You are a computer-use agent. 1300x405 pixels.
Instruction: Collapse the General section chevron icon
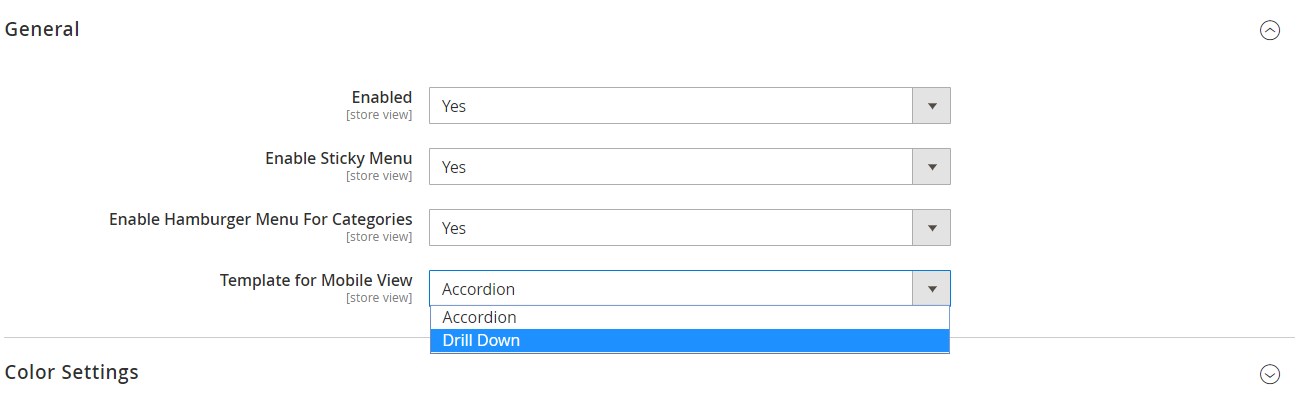1270,30
